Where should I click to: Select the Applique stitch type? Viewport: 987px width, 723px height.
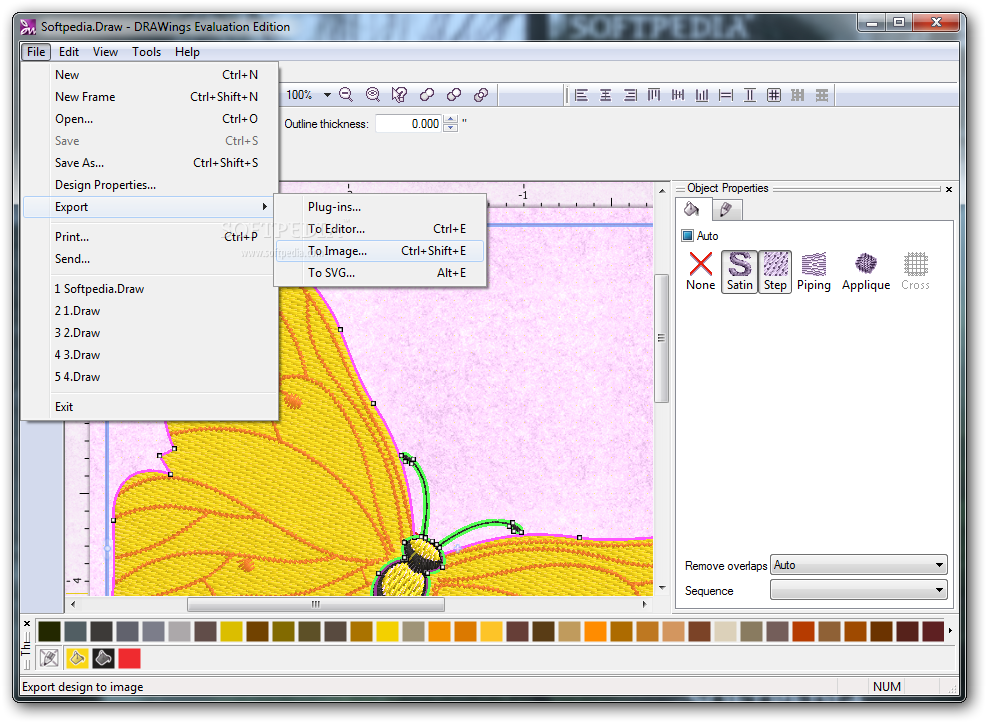click(866, 271)
